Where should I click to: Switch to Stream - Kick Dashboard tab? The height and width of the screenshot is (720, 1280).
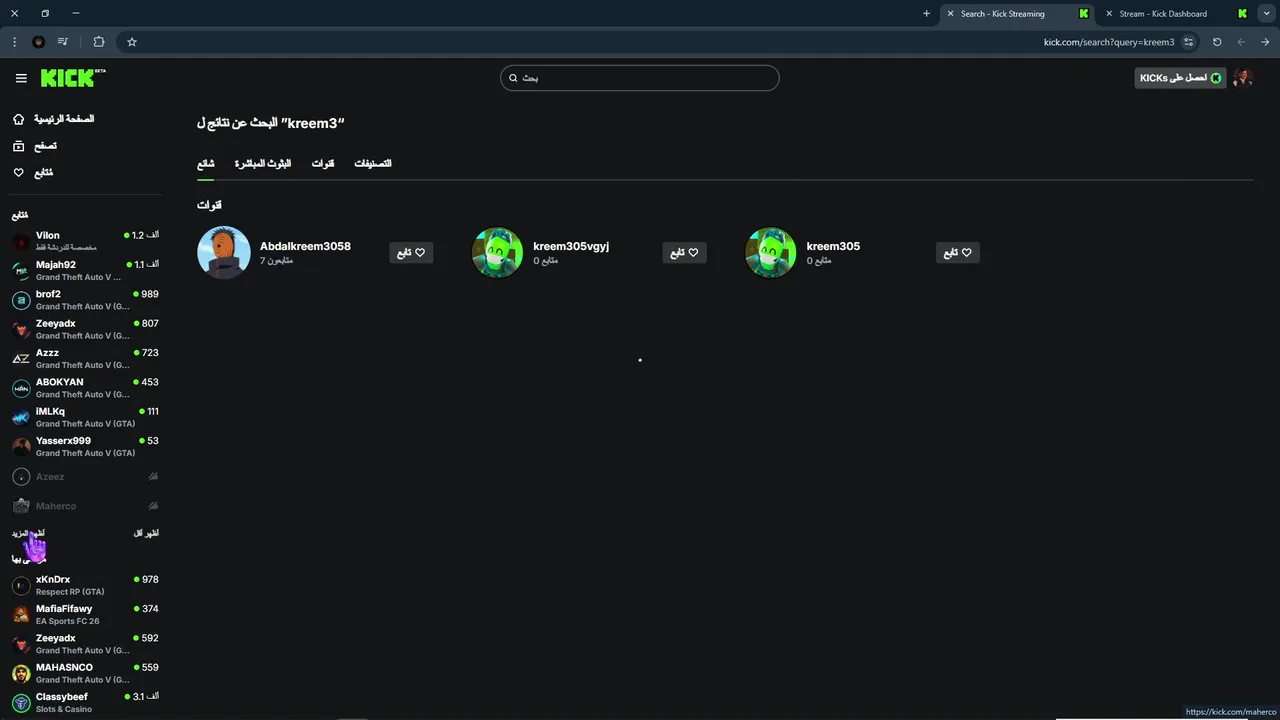click(x=1175, y=14)
